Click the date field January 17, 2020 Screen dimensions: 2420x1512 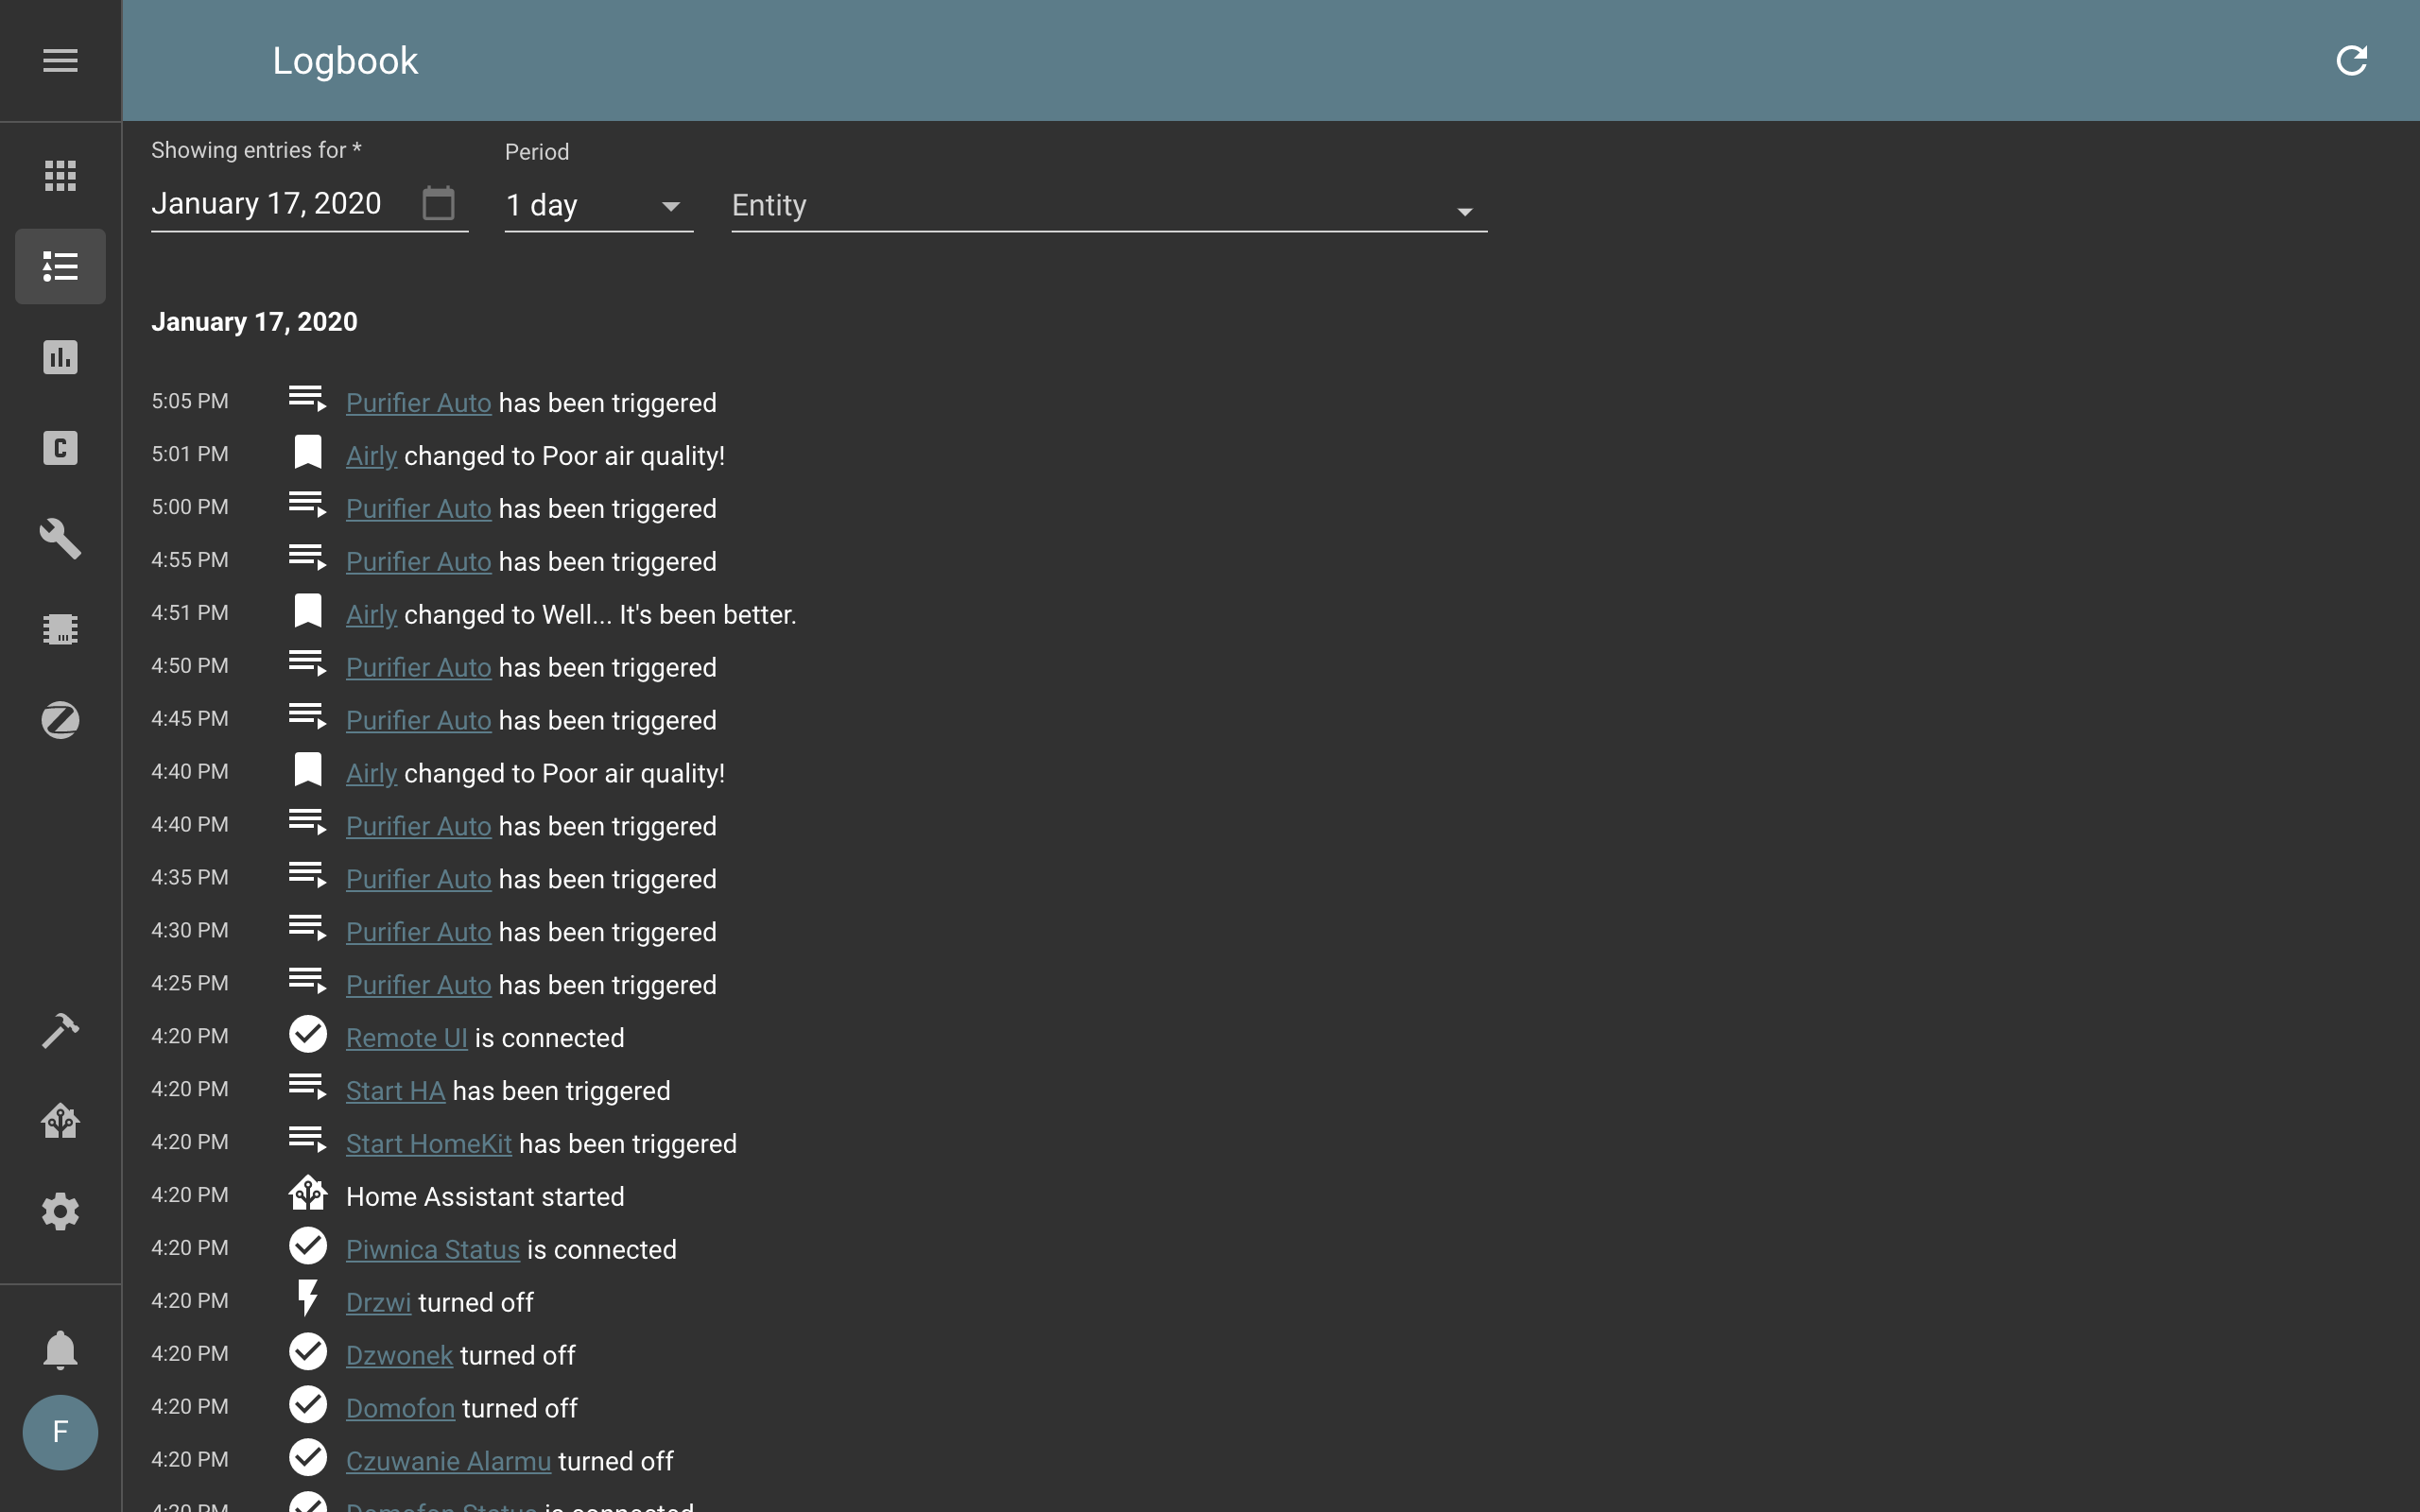tap(267, 204)
